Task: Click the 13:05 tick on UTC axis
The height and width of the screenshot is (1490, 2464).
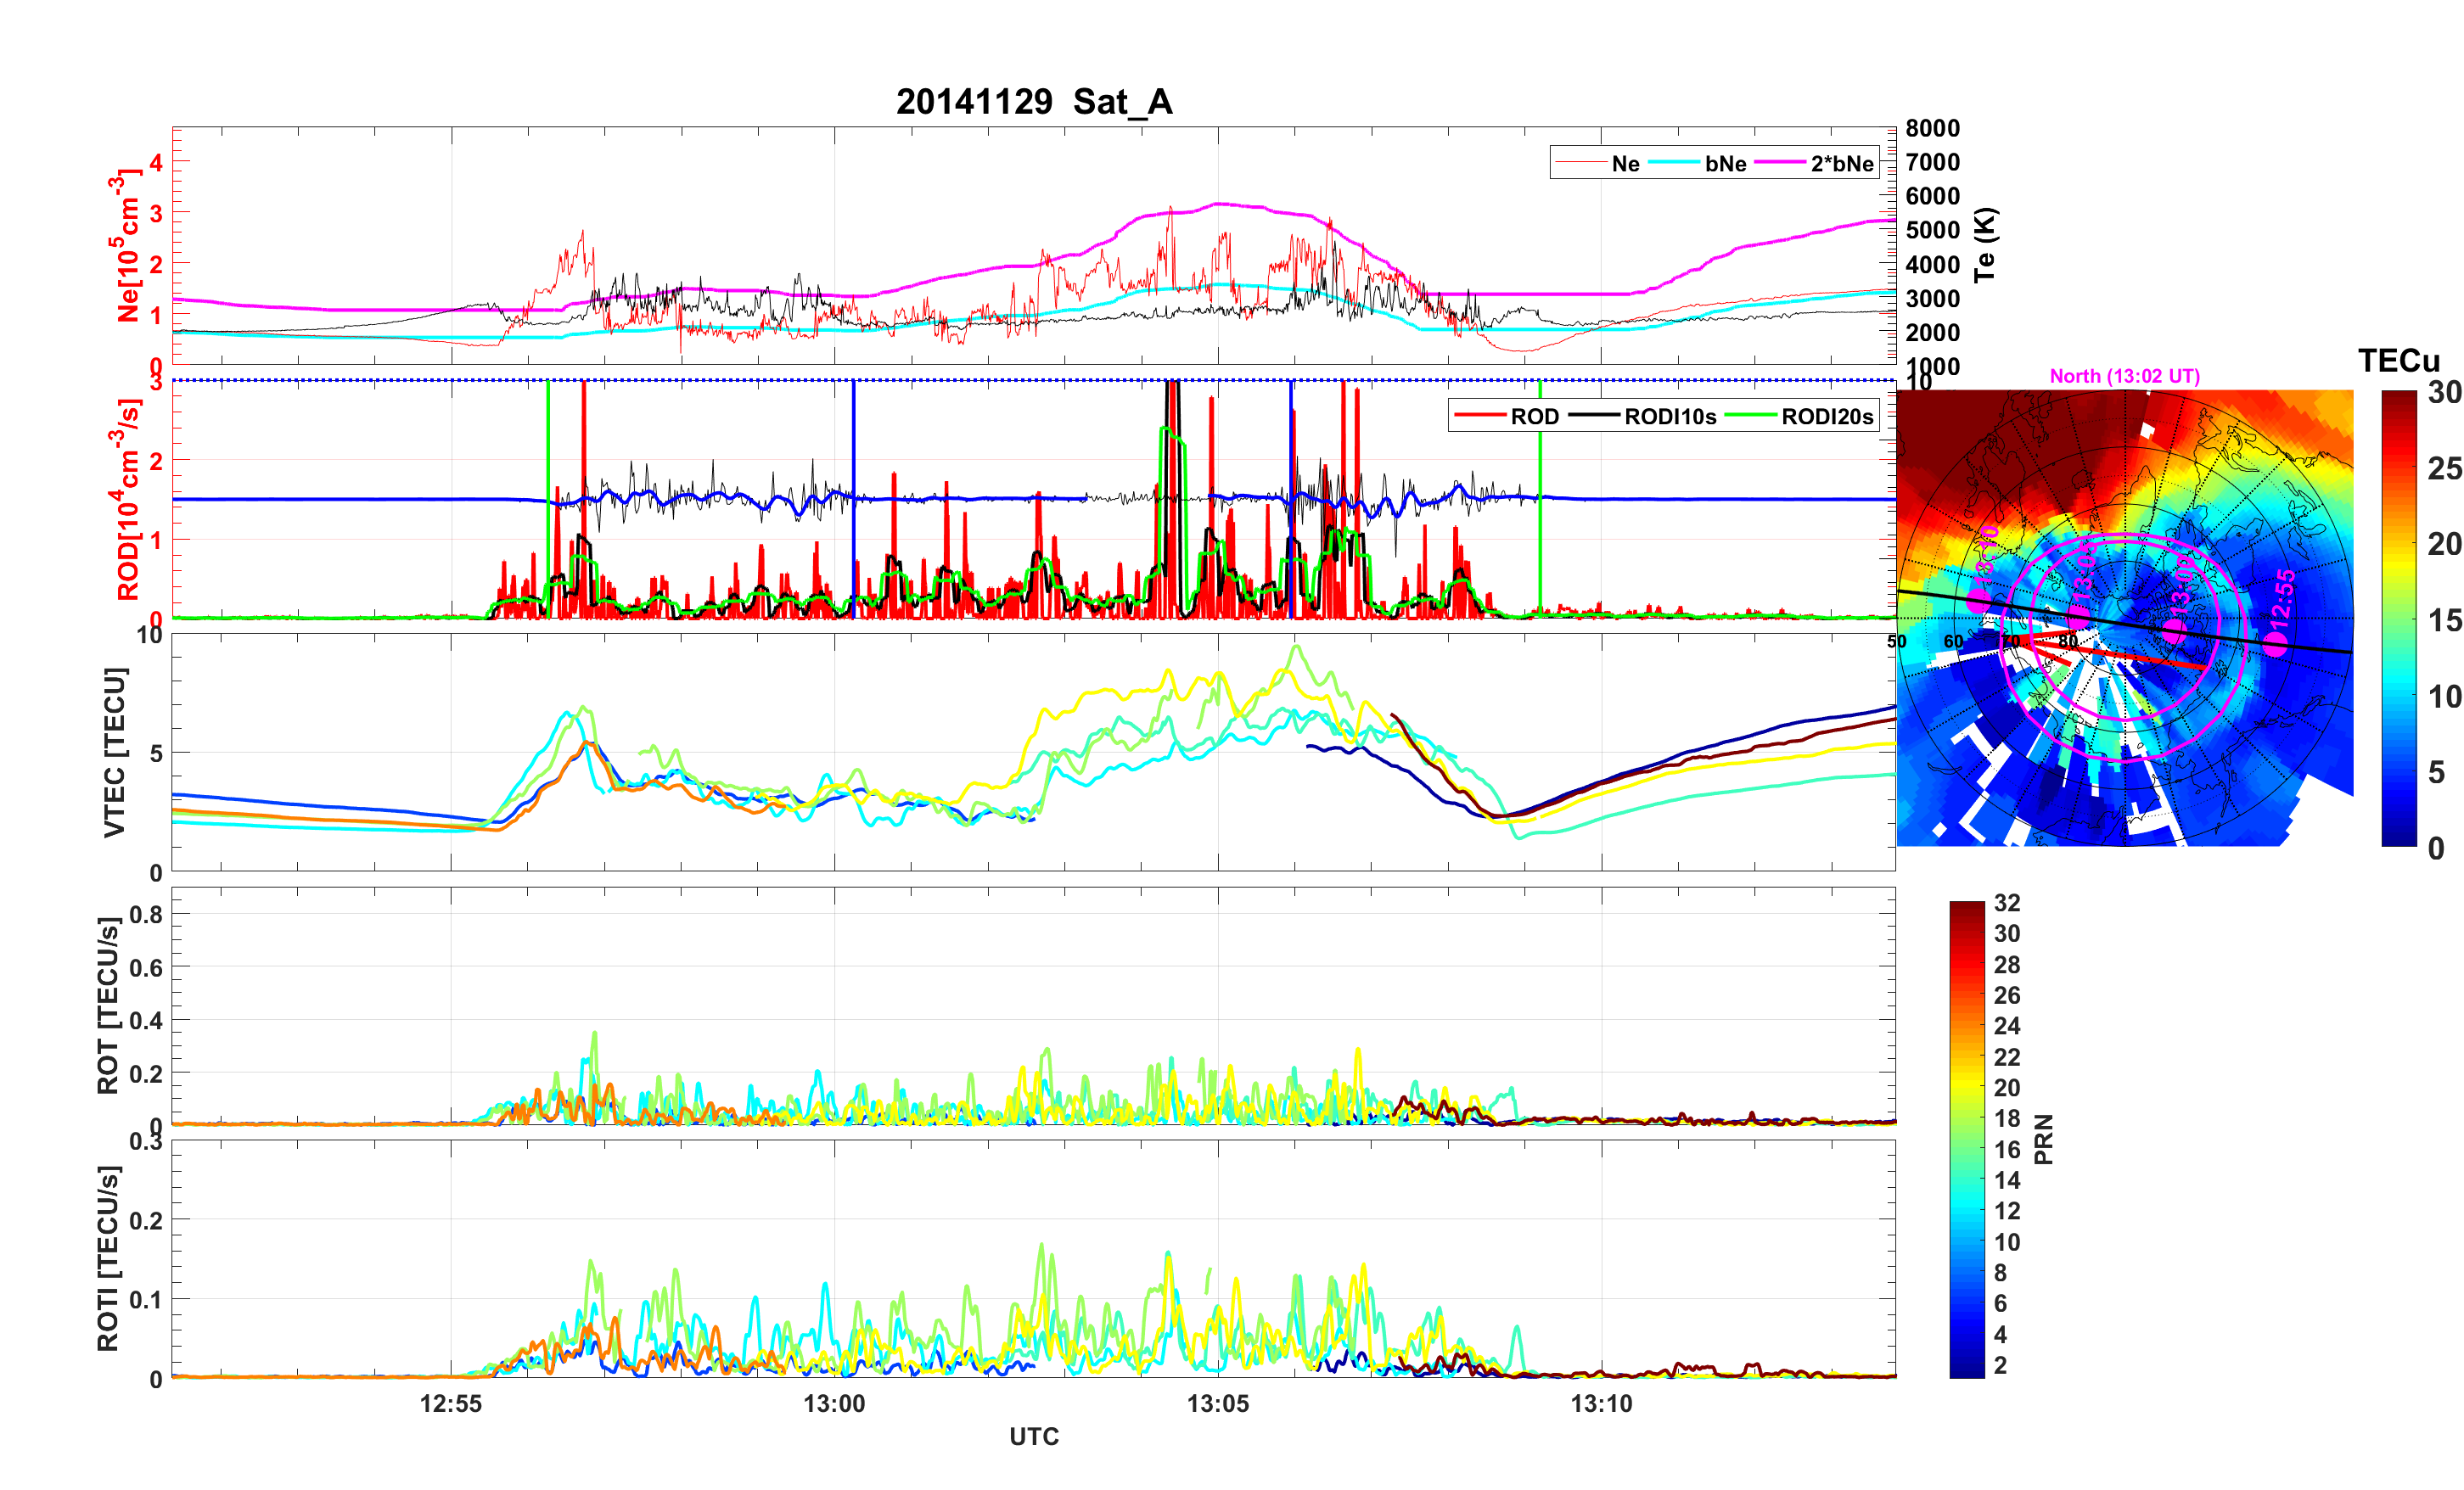Action: point(1217,1403)
